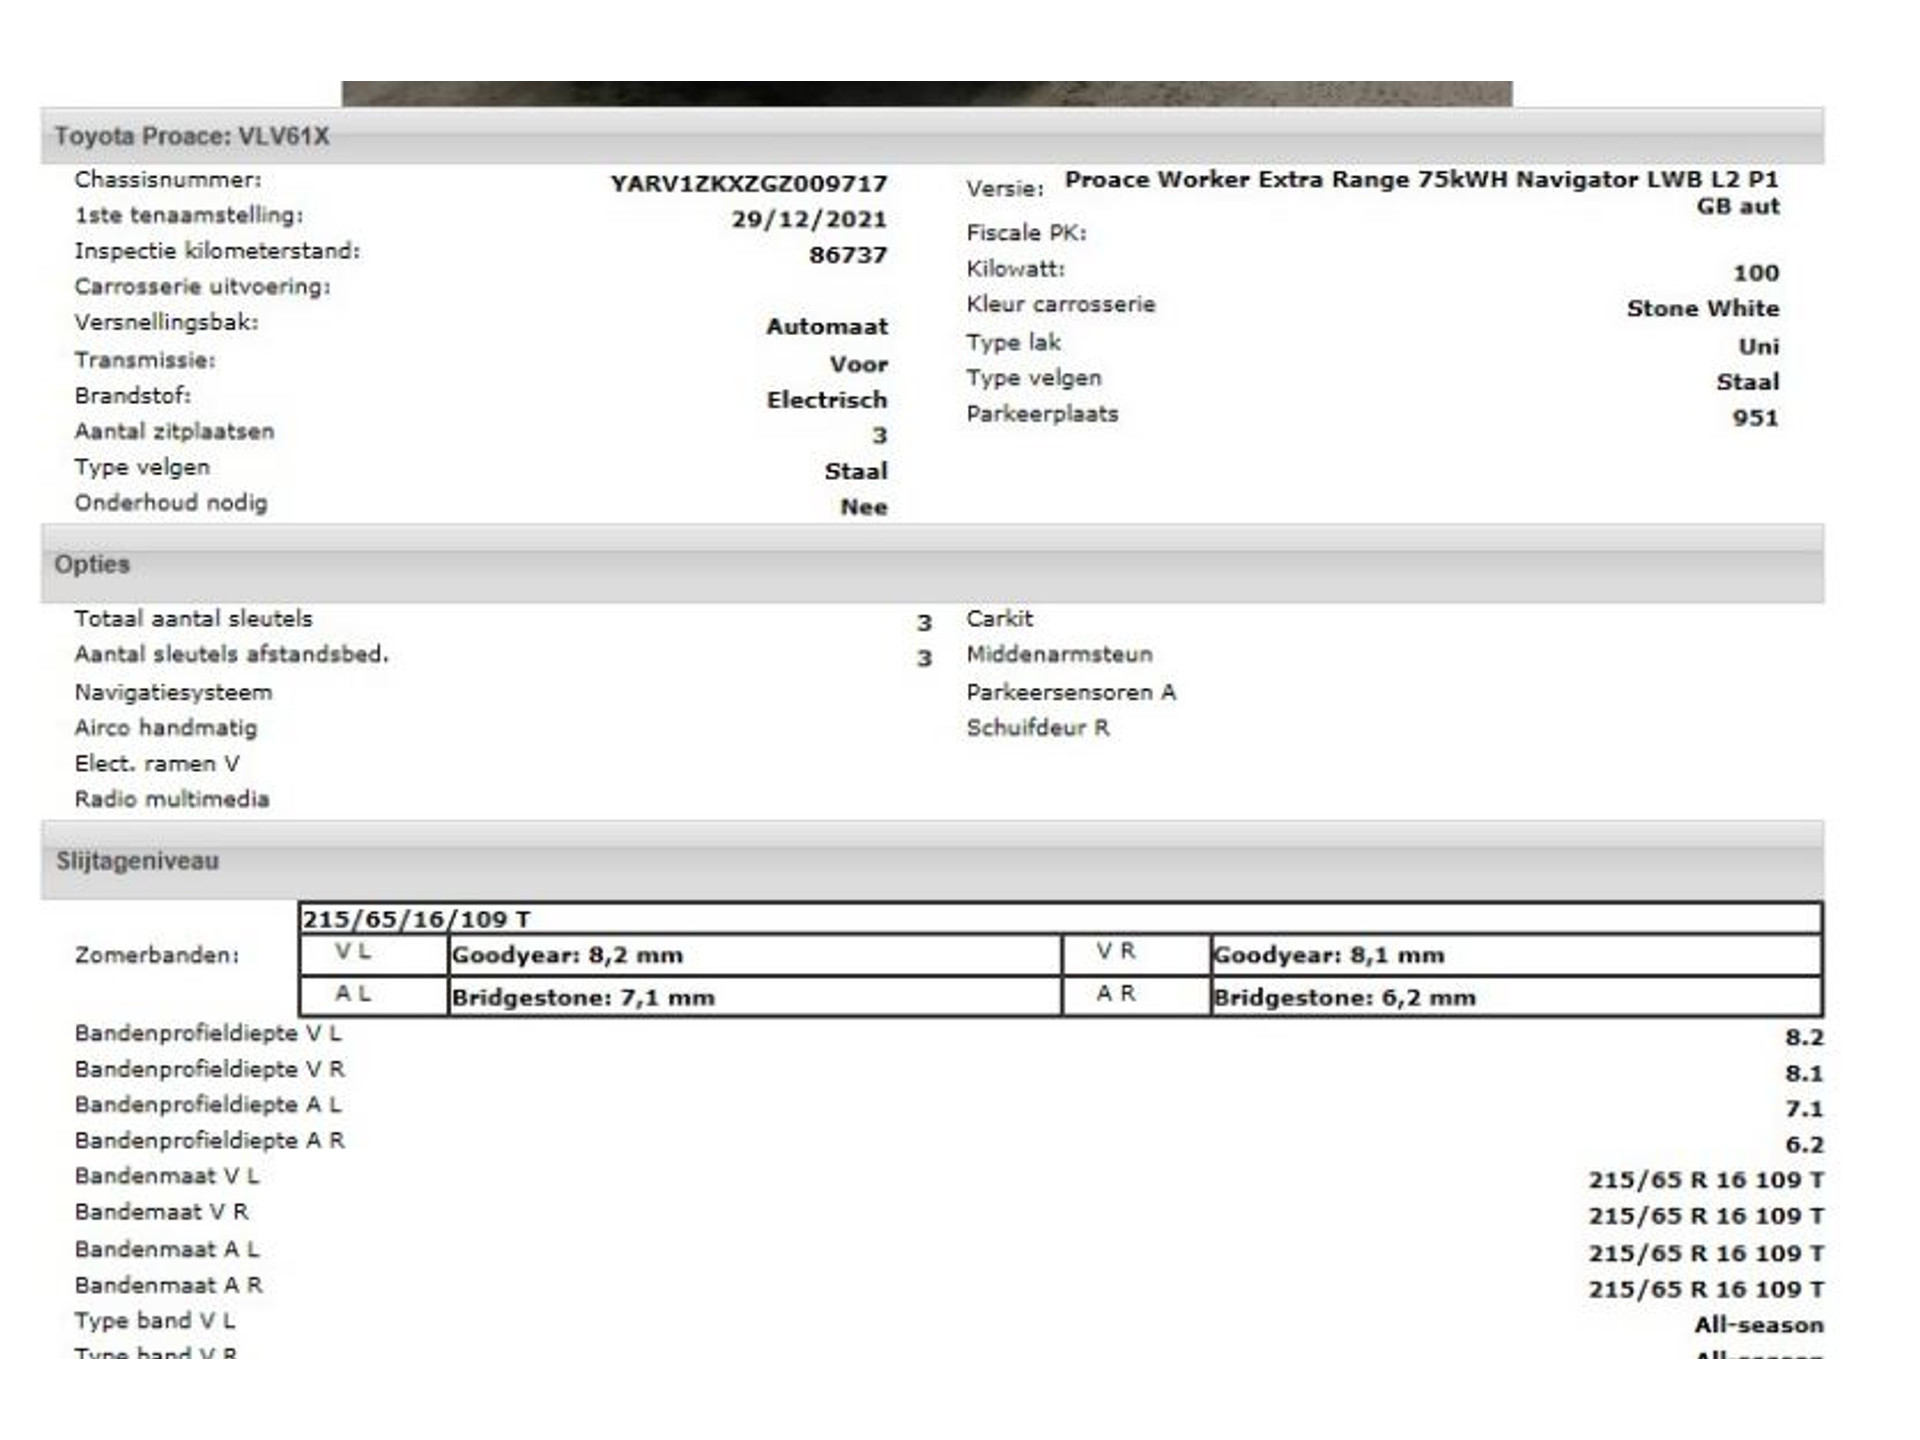Click the Bandenmaat A R row label
Viewport: 1920px width, 1440px height.
click(x=169, y=1286)
